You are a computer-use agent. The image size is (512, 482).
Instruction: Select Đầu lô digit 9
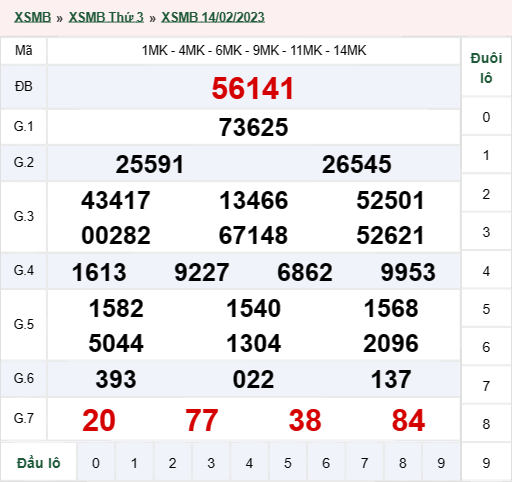[x=441, y=463]
